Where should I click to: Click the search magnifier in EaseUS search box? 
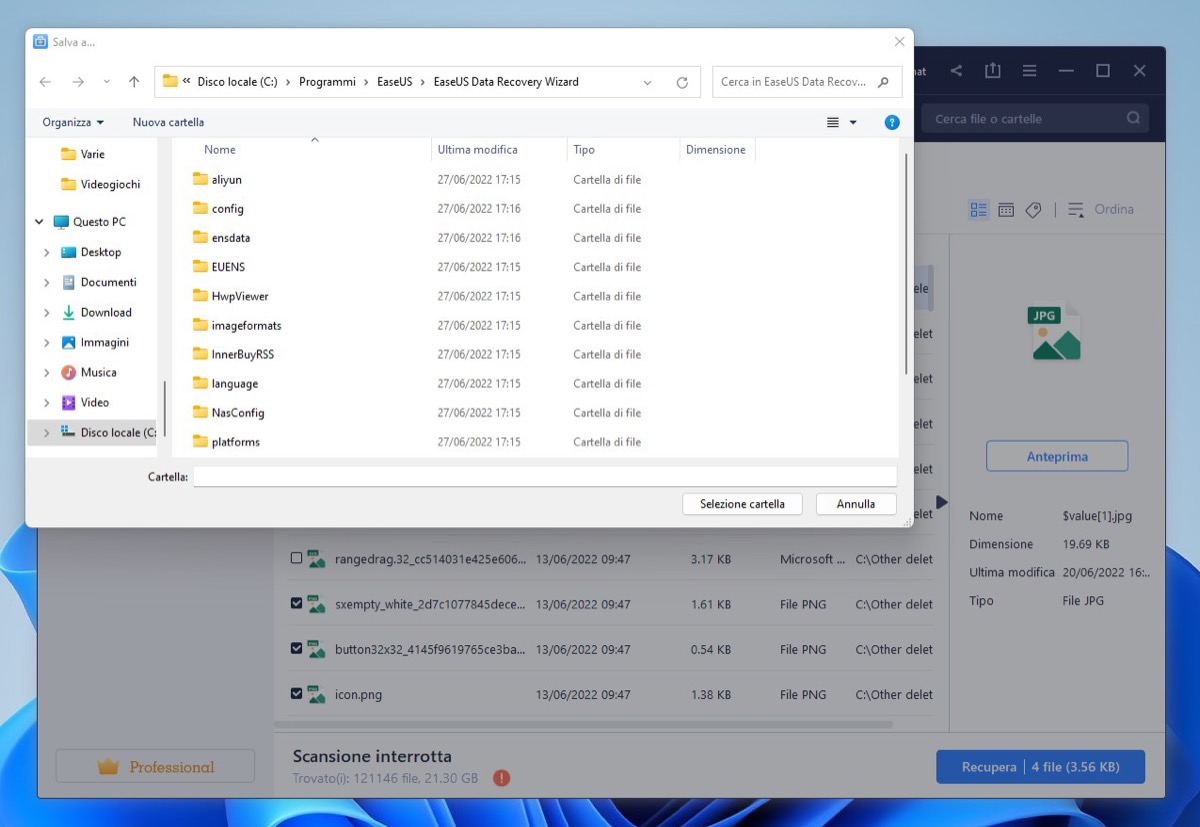tap(1133, 118)
